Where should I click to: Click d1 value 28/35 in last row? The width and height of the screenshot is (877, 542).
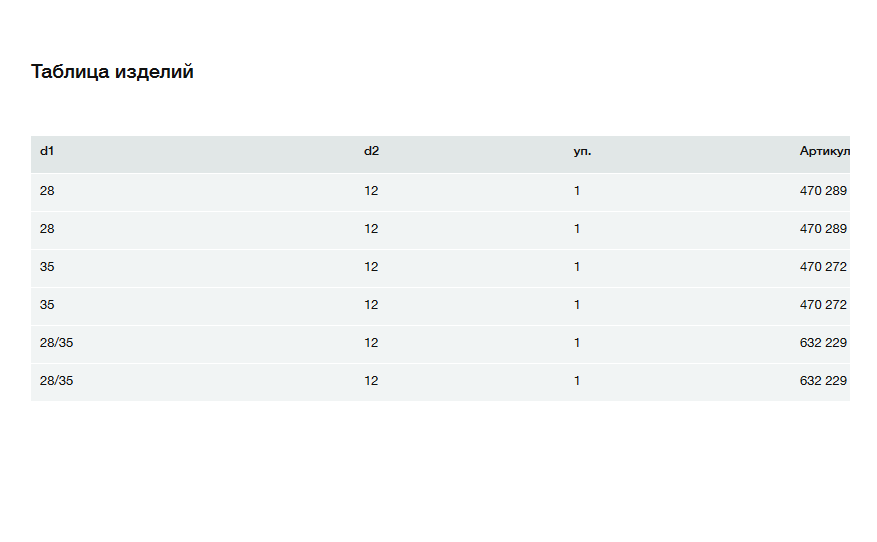(x=56, y=381)
